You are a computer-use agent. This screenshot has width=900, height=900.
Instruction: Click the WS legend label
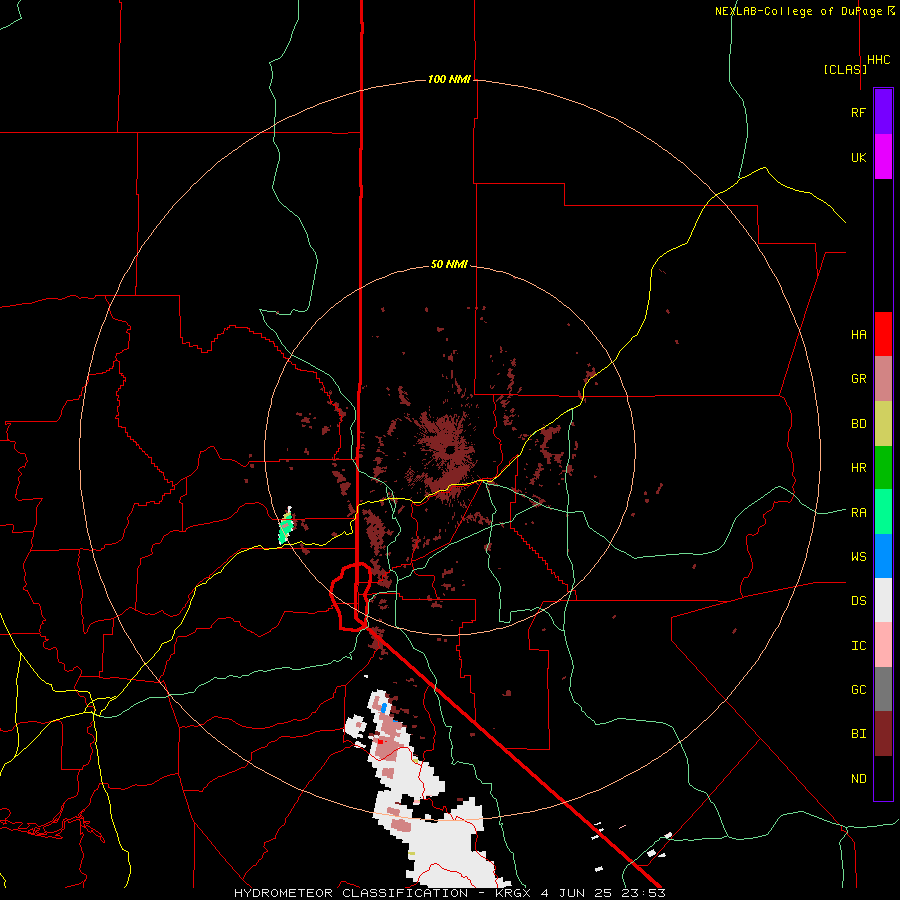(858, 556)
